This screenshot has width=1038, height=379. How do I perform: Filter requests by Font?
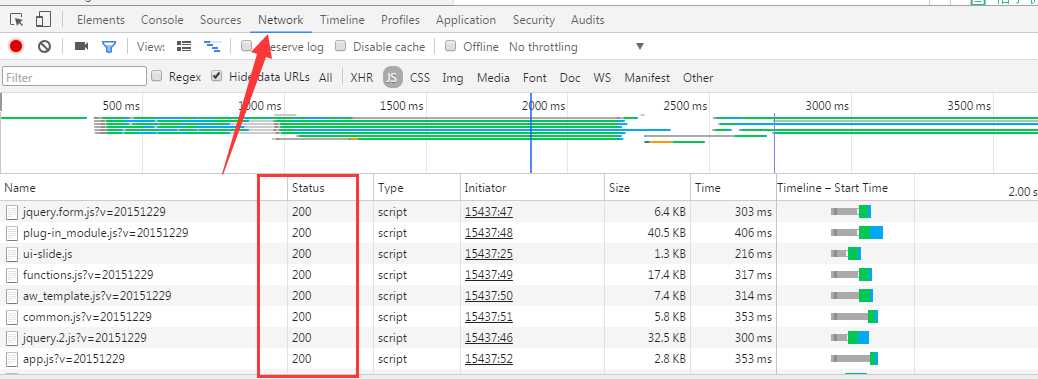(x=535, y=77)
